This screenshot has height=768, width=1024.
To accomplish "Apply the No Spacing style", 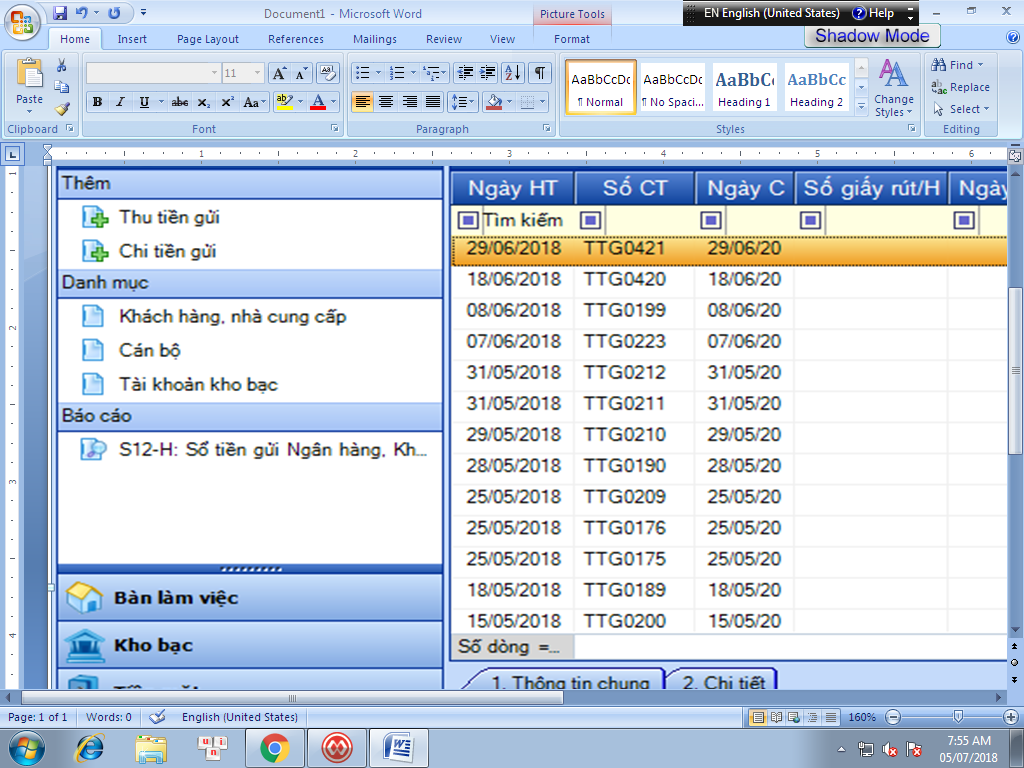I will click(x=673, y=88).
